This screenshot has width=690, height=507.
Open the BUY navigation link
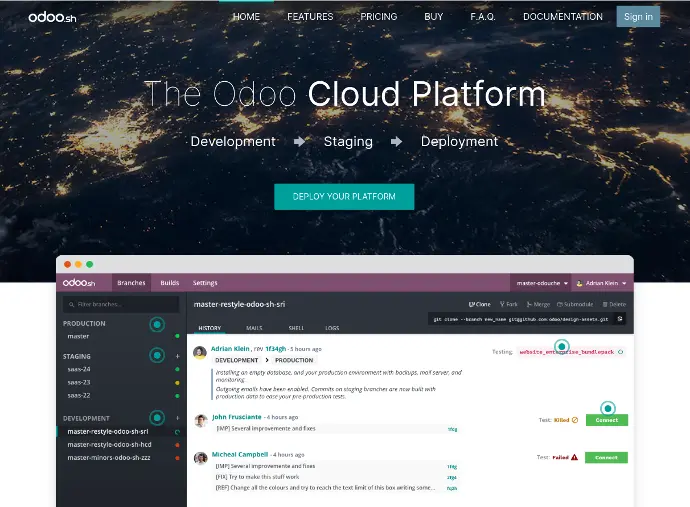(x=433, y=17)
